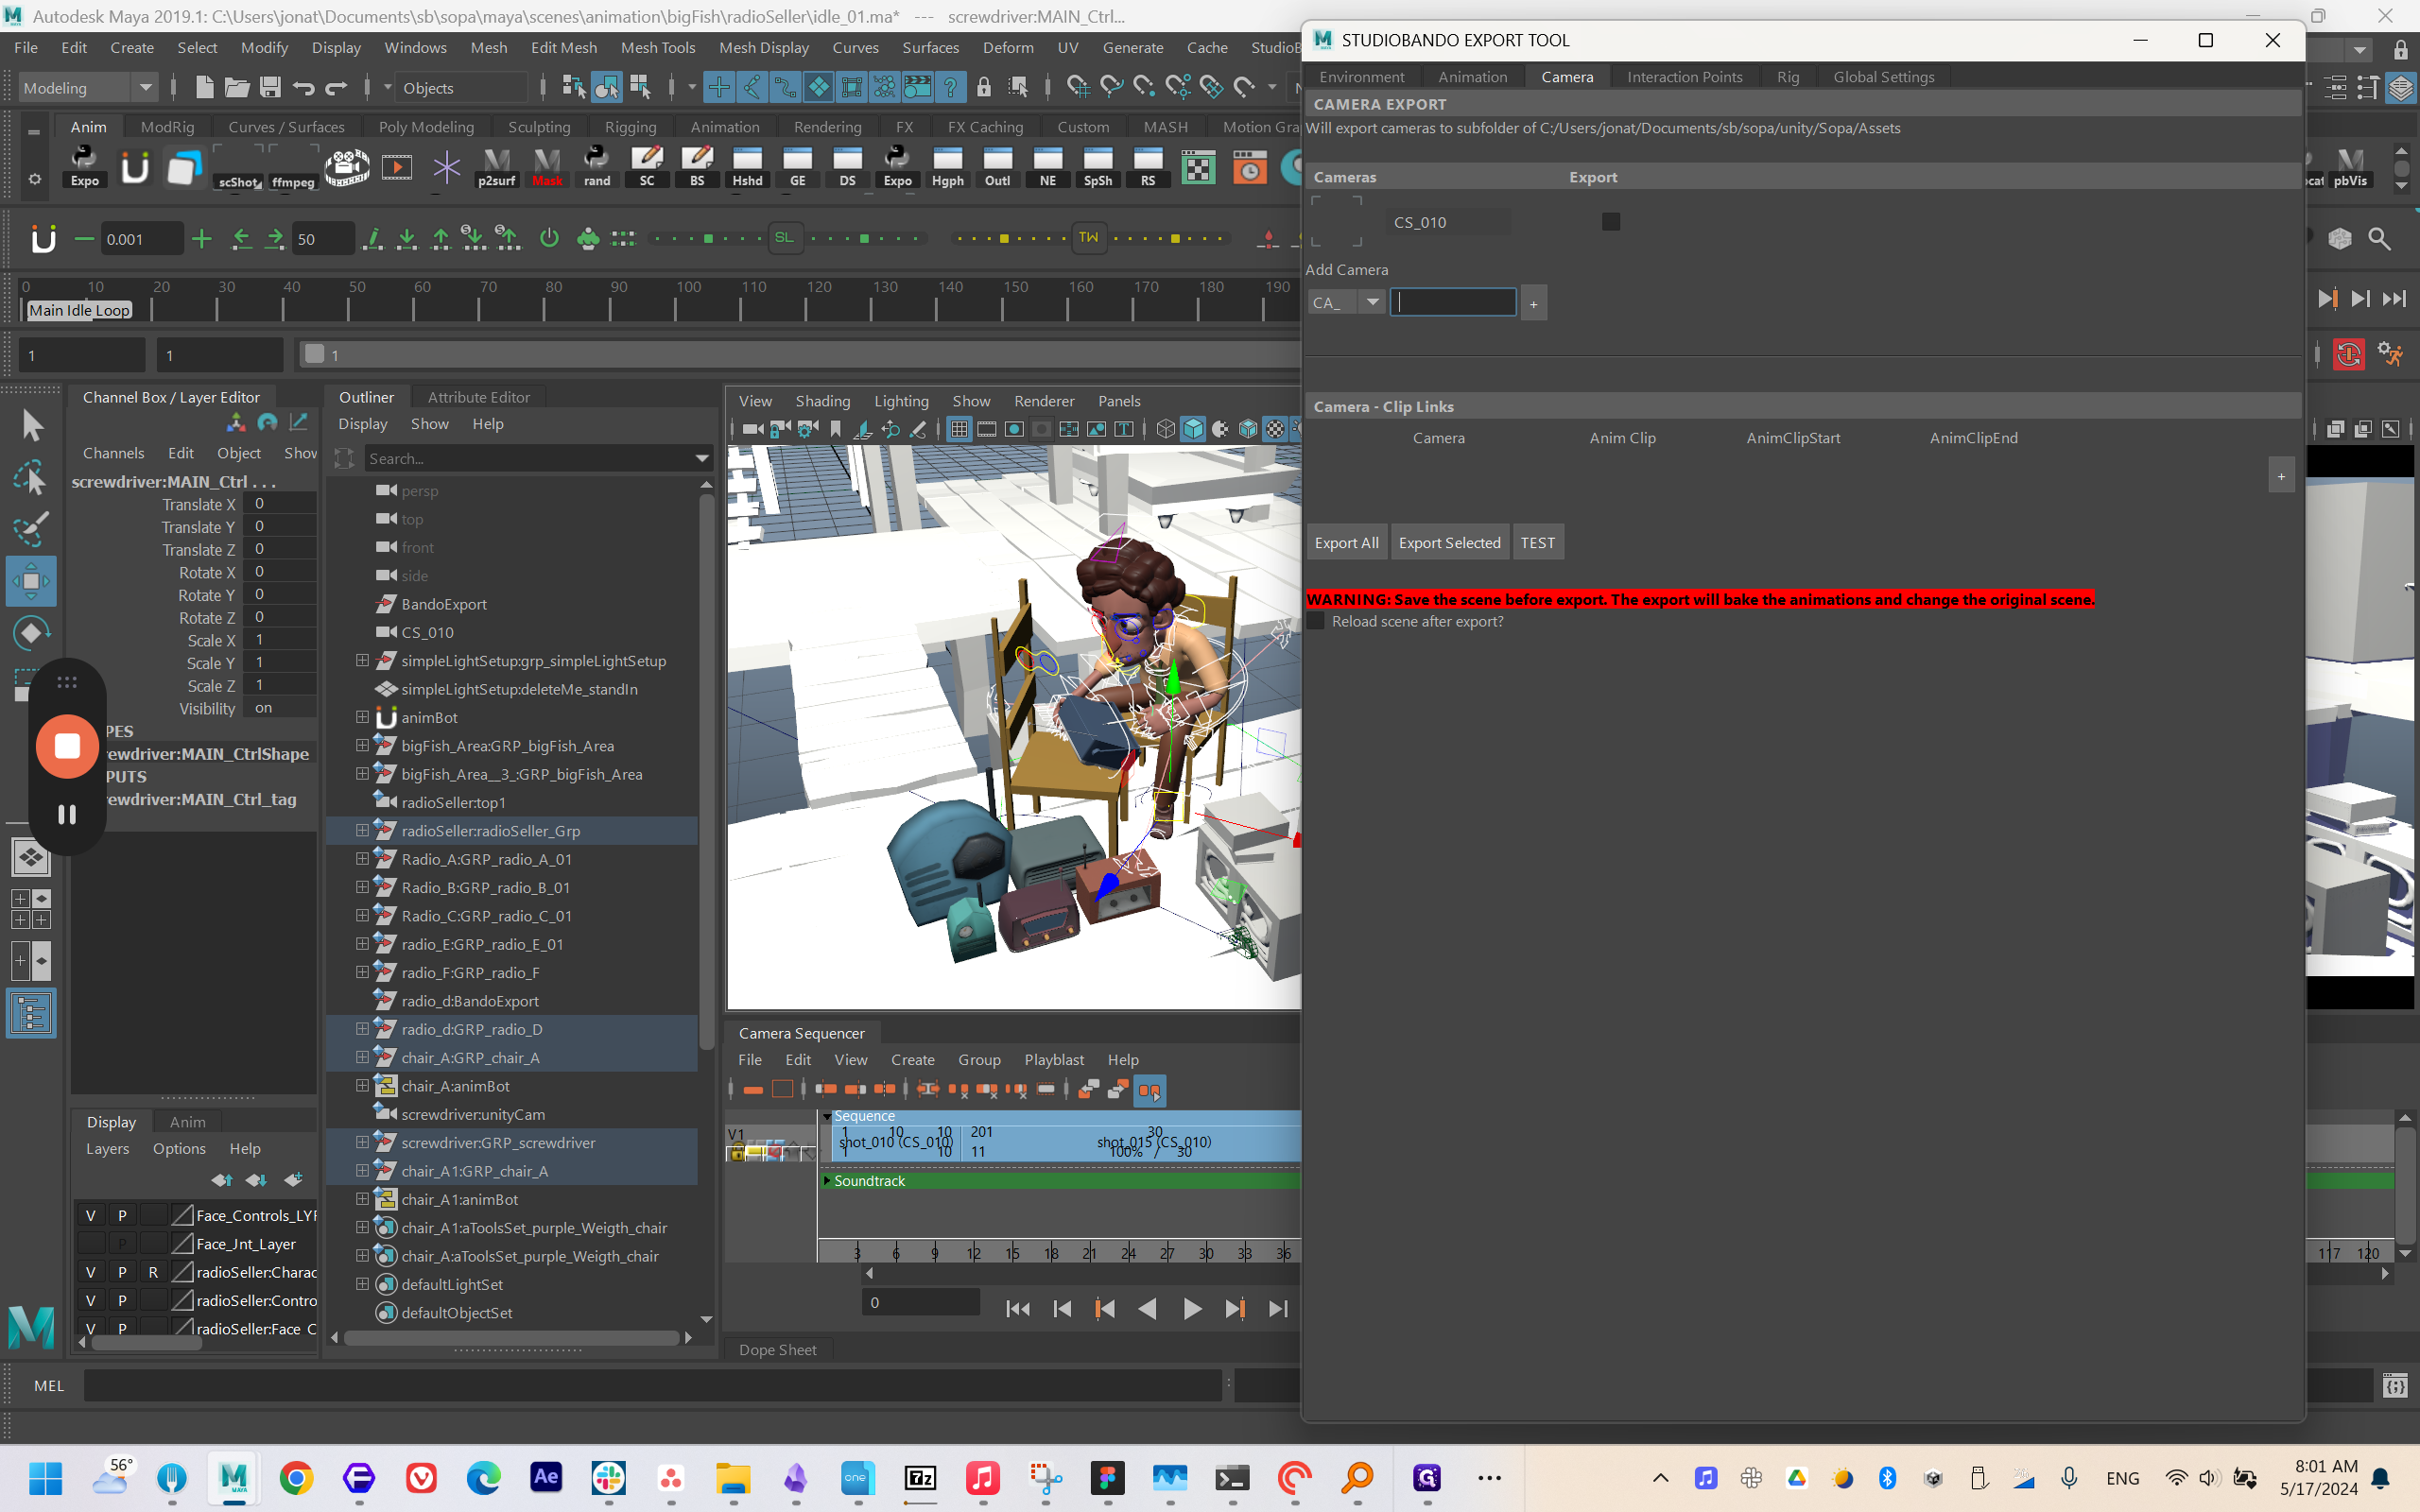Image resolution: width=2420 pixels, height=1512 pixels.
Task: Click the ffmpeg shelf button
Action: pos(293,167)
